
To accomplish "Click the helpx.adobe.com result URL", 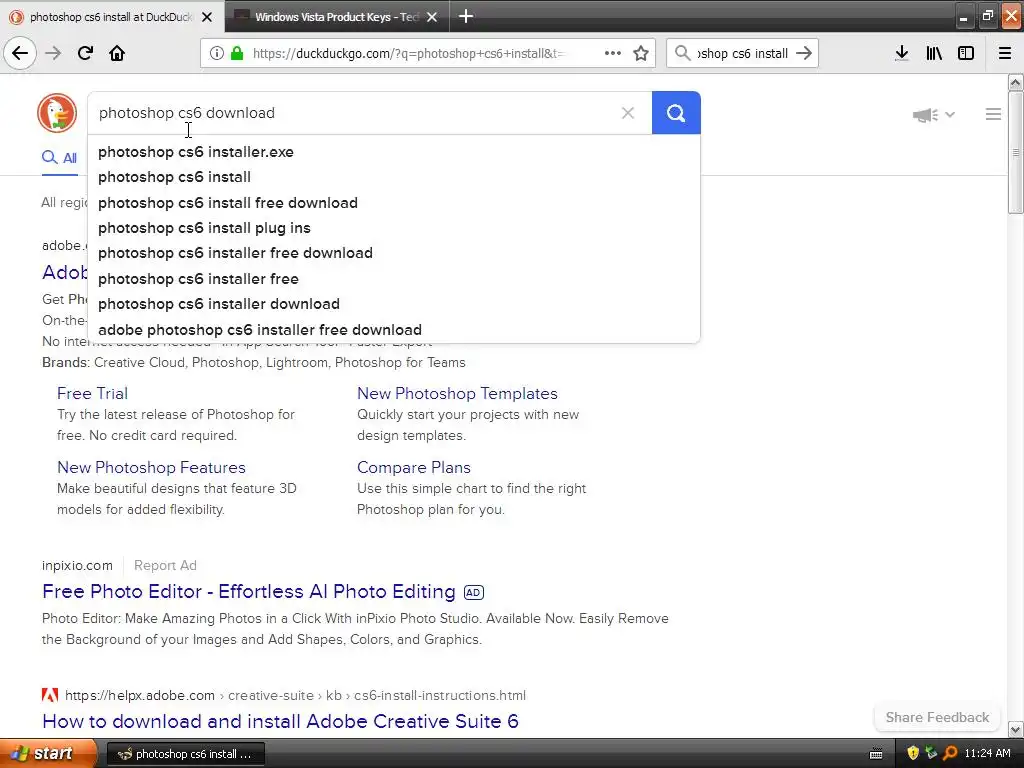I will pyautogui.click(x=295, y=696).
